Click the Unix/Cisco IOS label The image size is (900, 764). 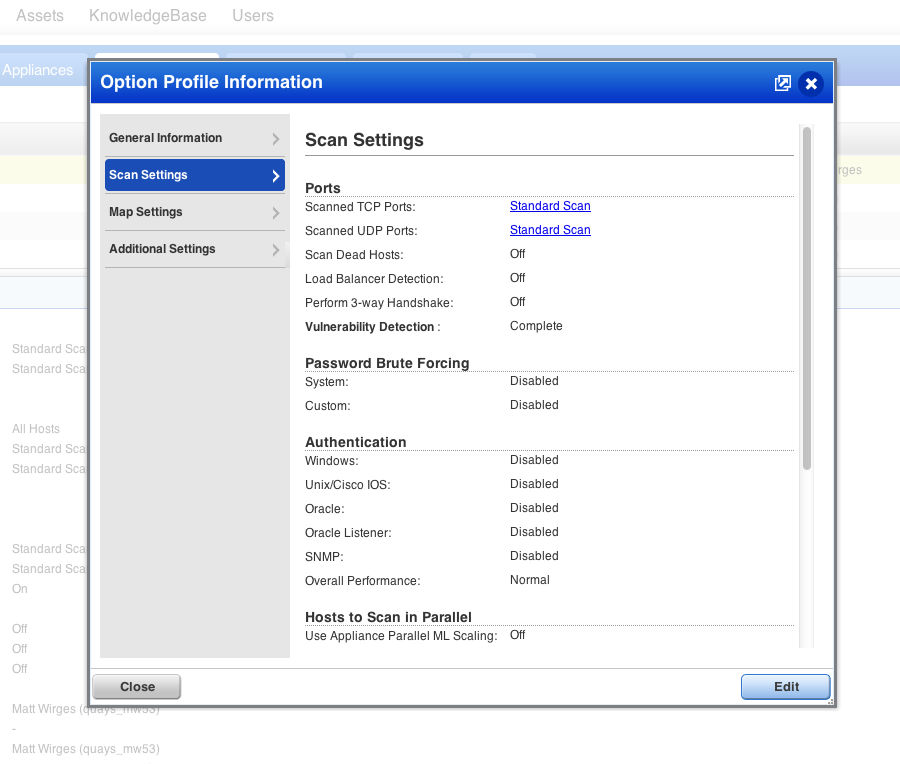[x=347, y=485]
